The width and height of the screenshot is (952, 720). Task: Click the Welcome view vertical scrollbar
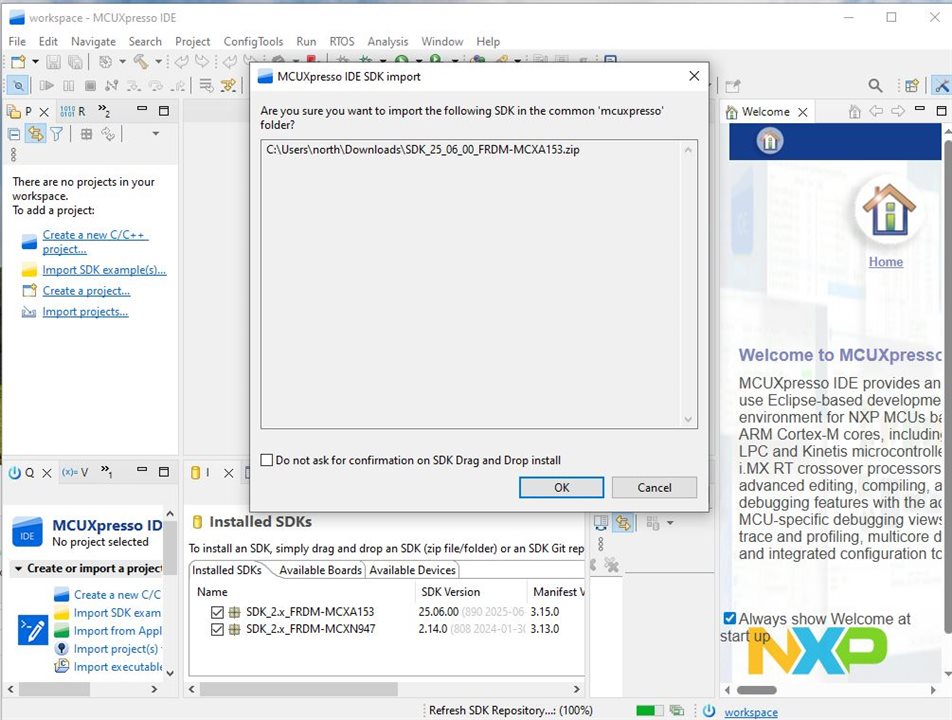point(947,389)
